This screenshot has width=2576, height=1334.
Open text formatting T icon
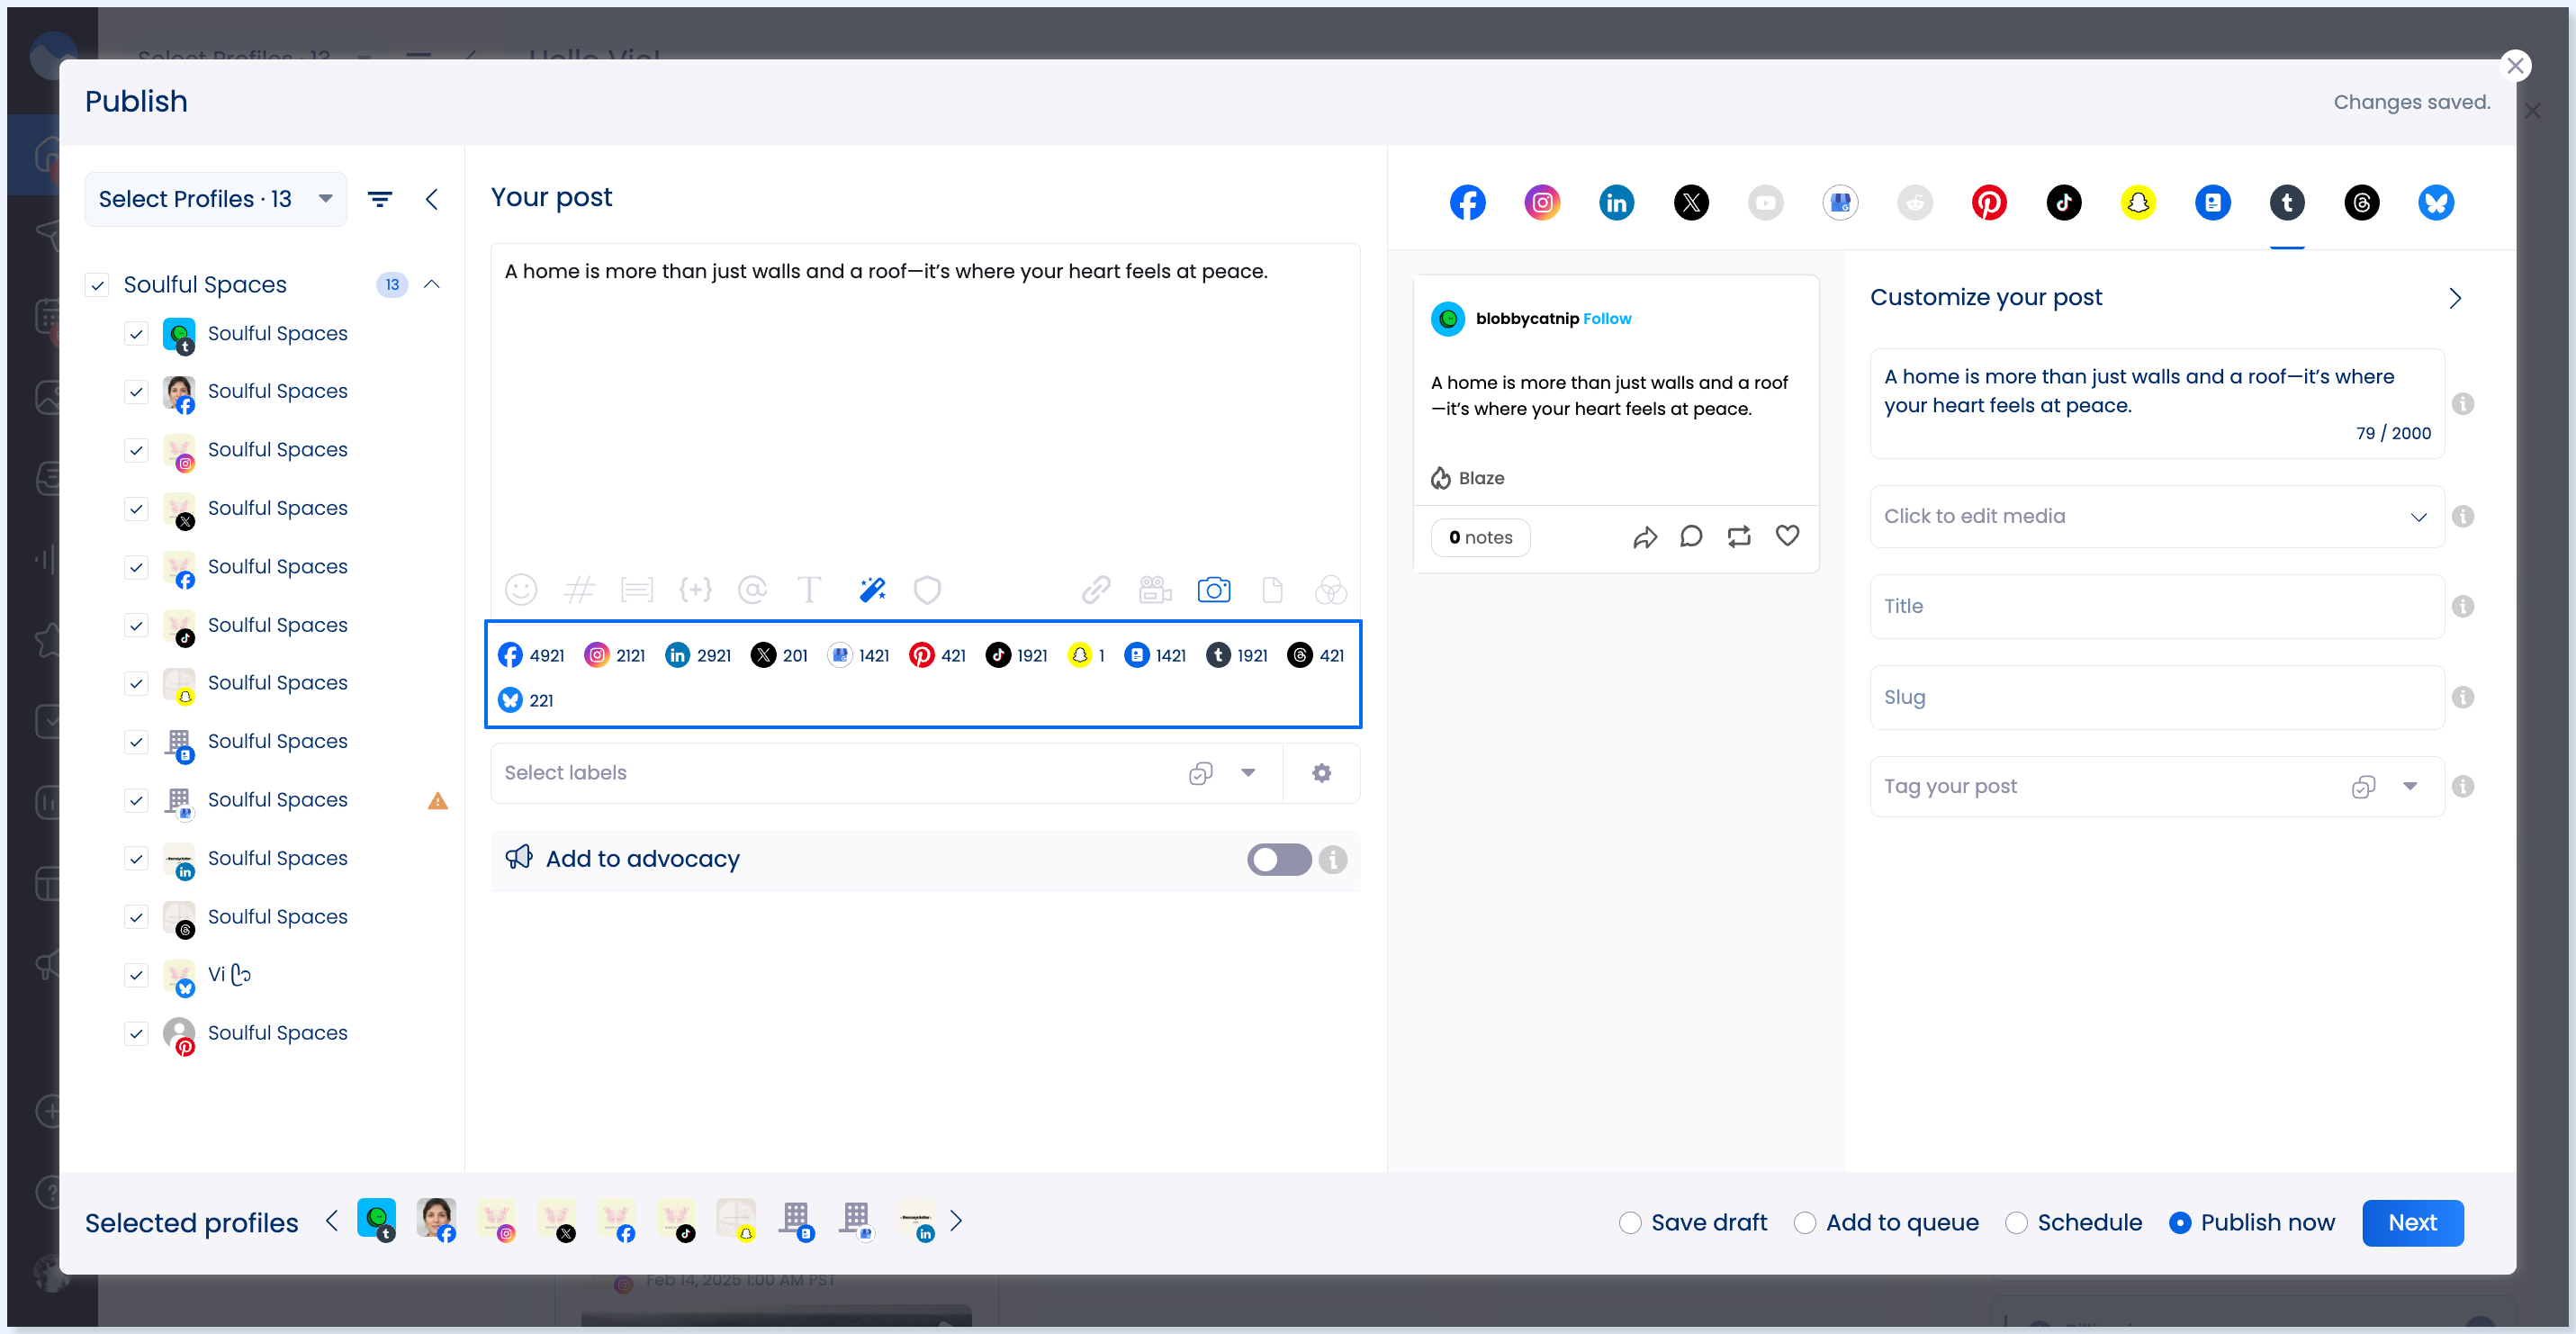click(x=809, y=590)
